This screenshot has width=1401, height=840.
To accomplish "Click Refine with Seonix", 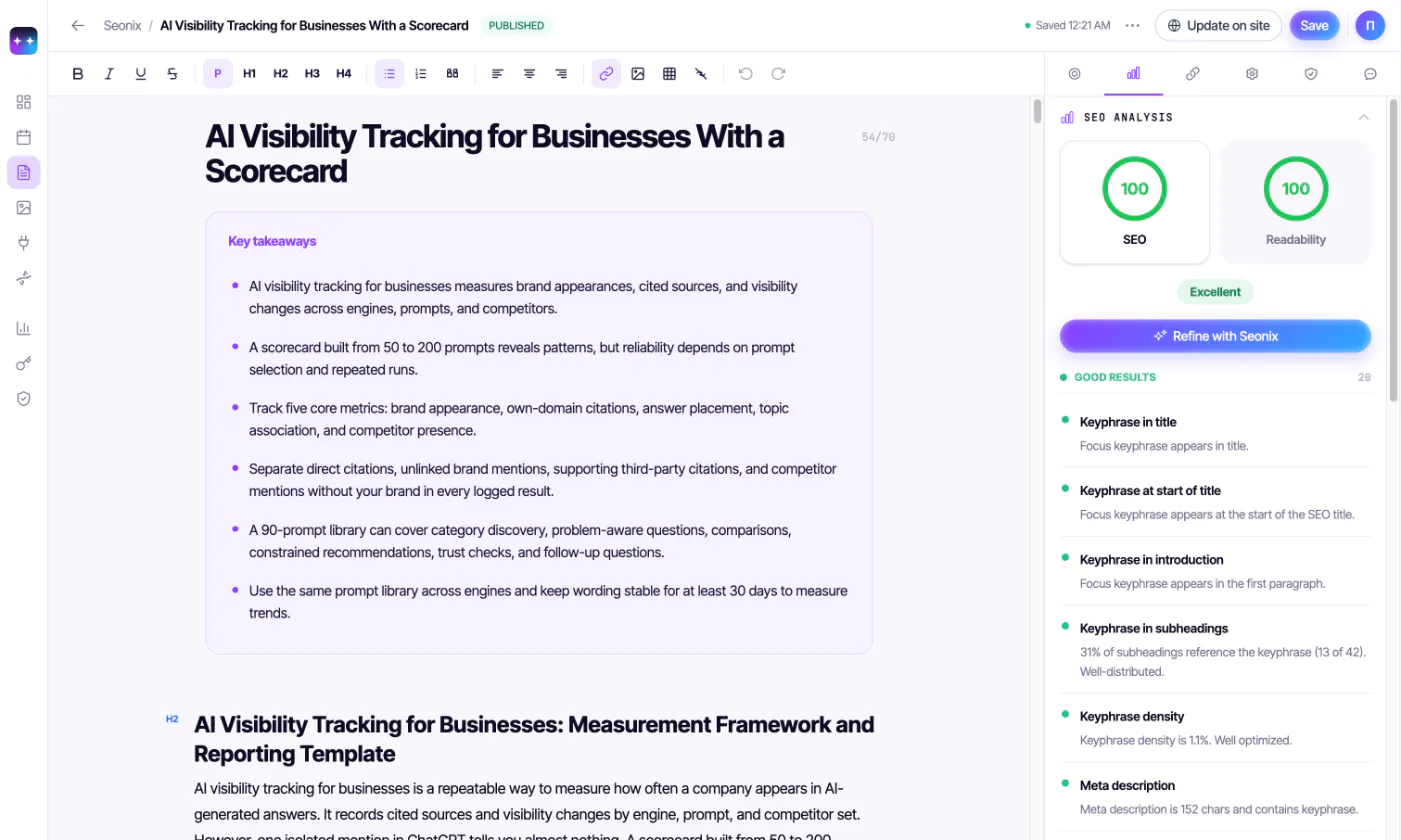I will pyautogui.click(x=1215, y=336).
